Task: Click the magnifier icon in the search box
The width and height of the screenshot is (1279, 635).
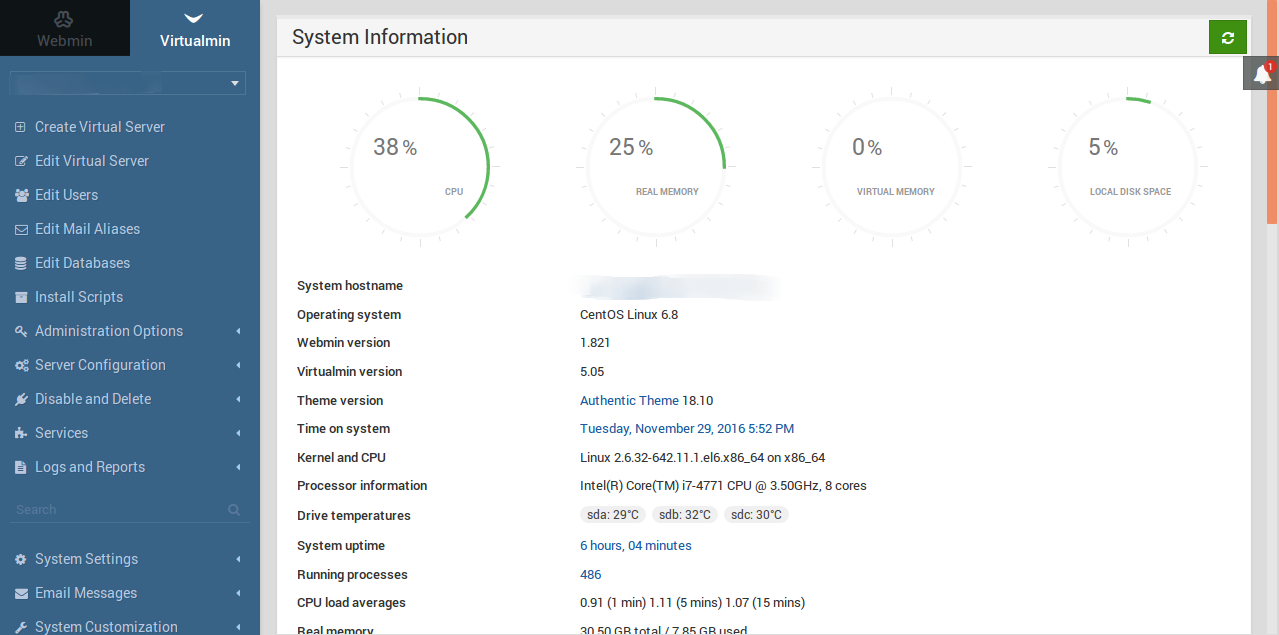Action: [234, 510]
